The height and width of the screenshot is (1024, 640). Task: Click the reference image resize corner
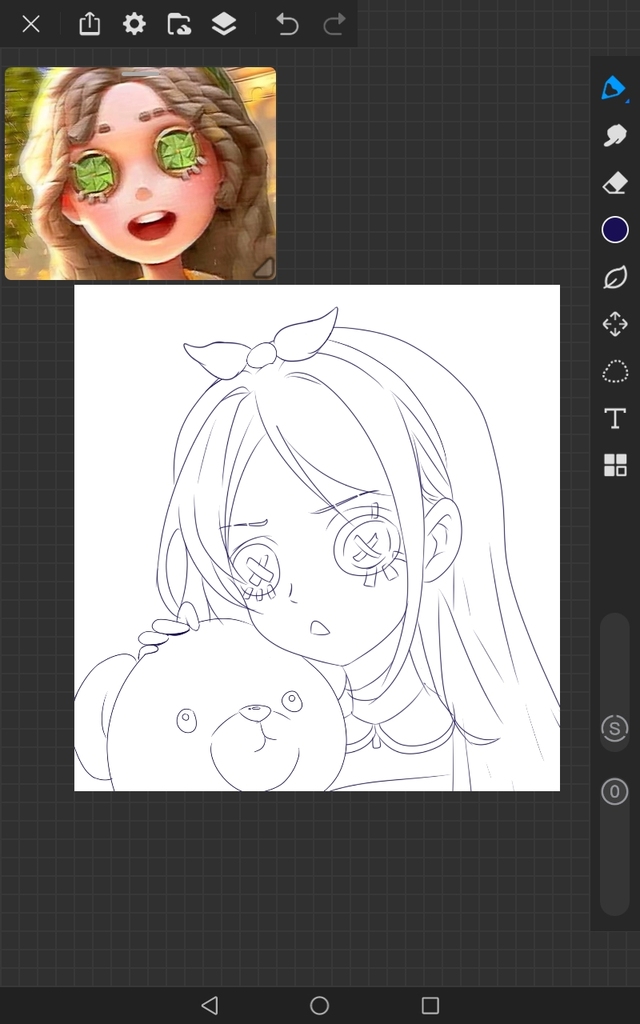(264, 268)
